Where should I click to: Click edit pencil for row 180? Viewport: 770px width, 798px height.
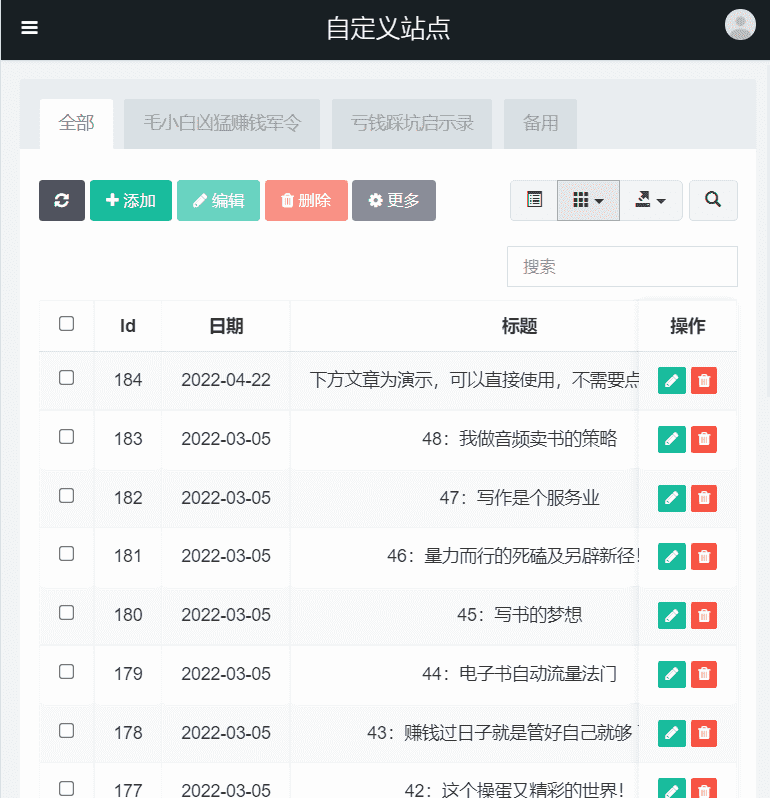(672, 616)
